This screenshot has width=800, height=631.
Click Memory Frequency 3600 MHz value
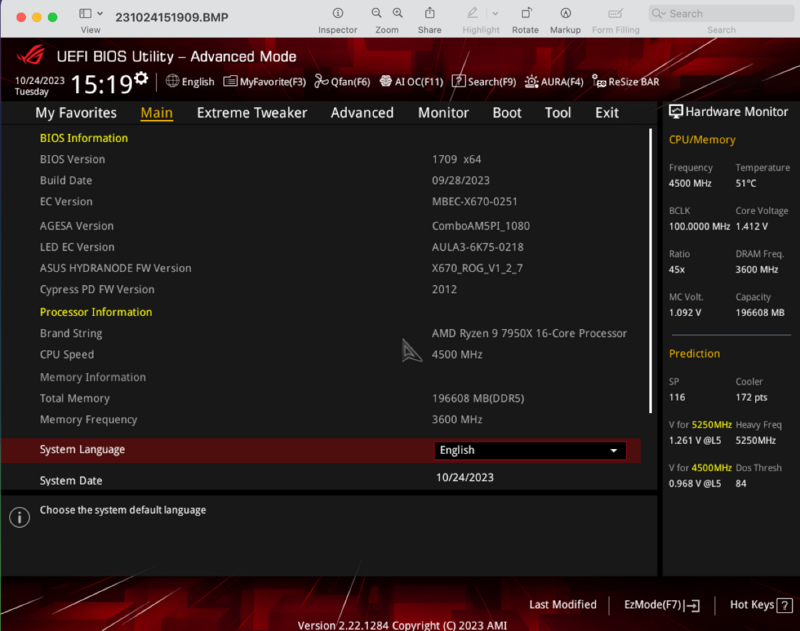(x=457, y=419)
